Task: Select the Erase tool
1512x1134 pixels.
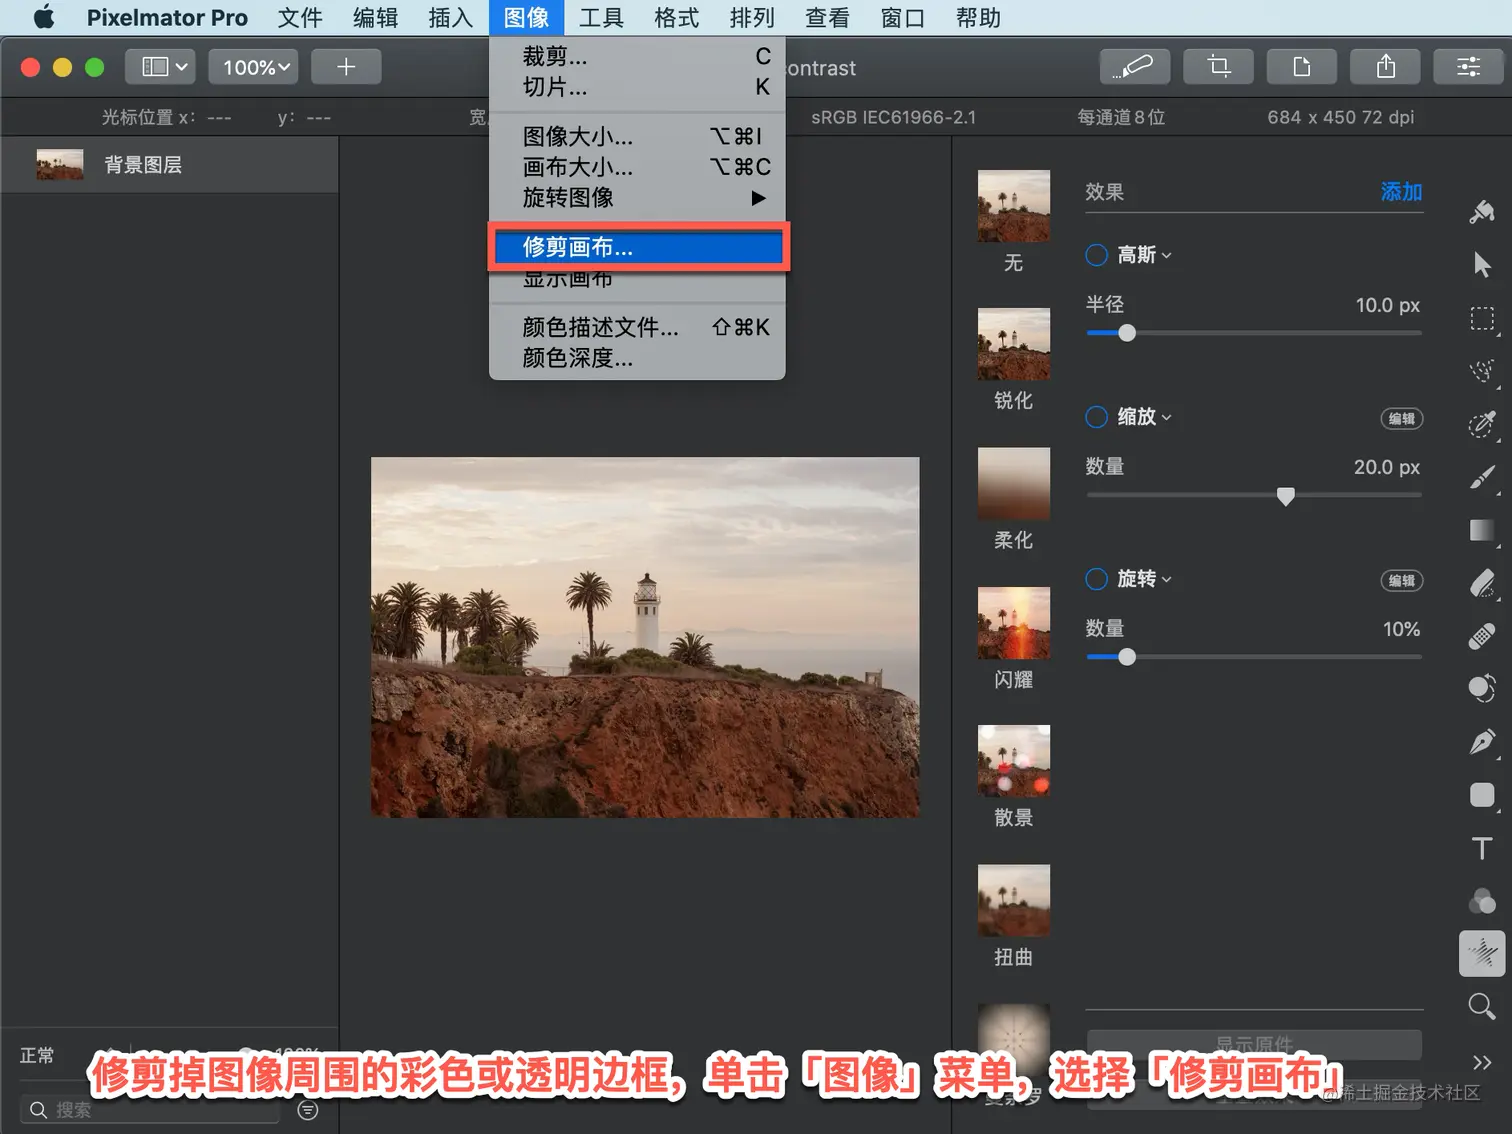Action: tap(1482, 583)
